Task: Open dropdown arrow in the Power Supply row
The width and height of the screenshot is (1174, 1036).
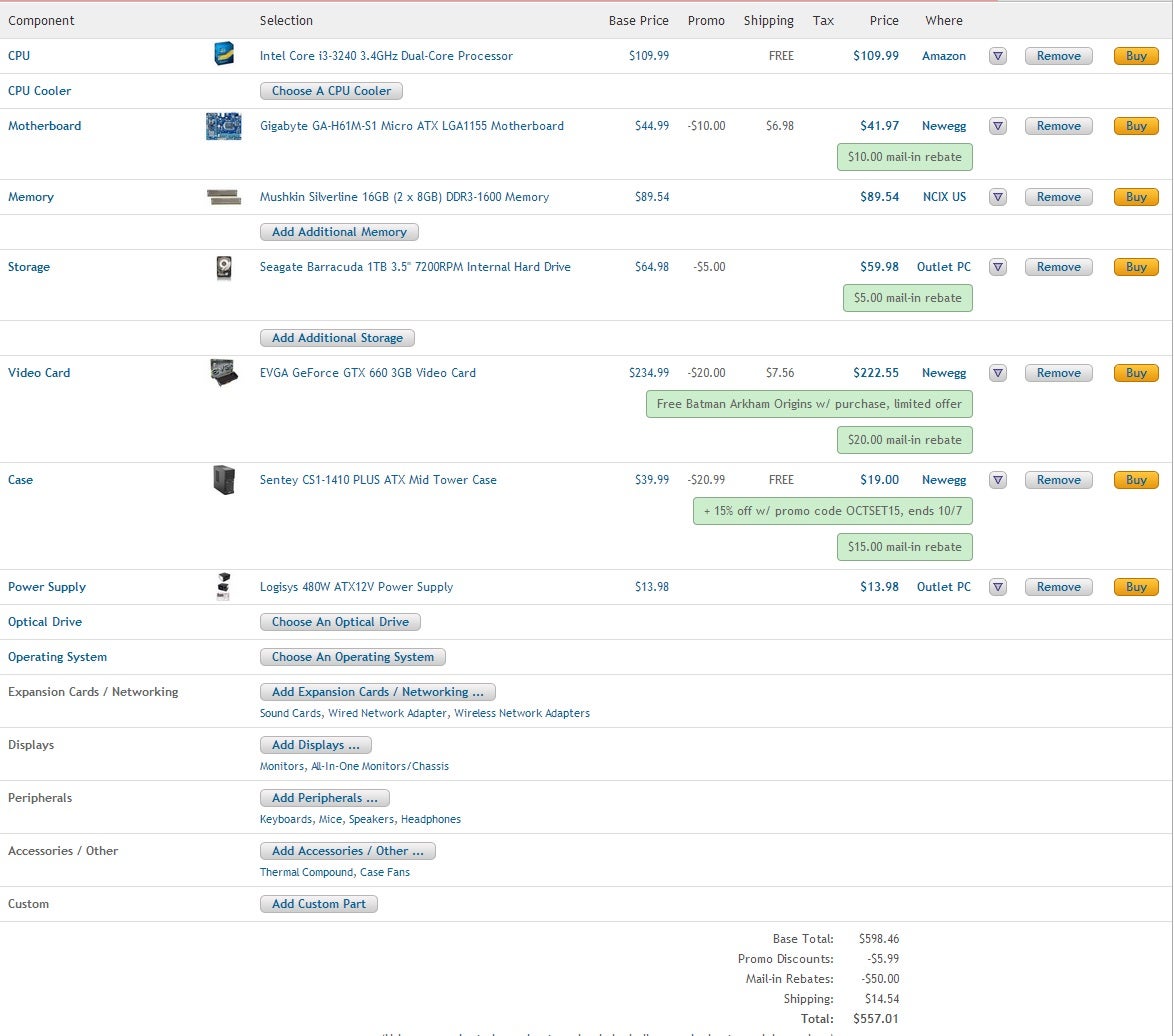Action: coord(997,587)
